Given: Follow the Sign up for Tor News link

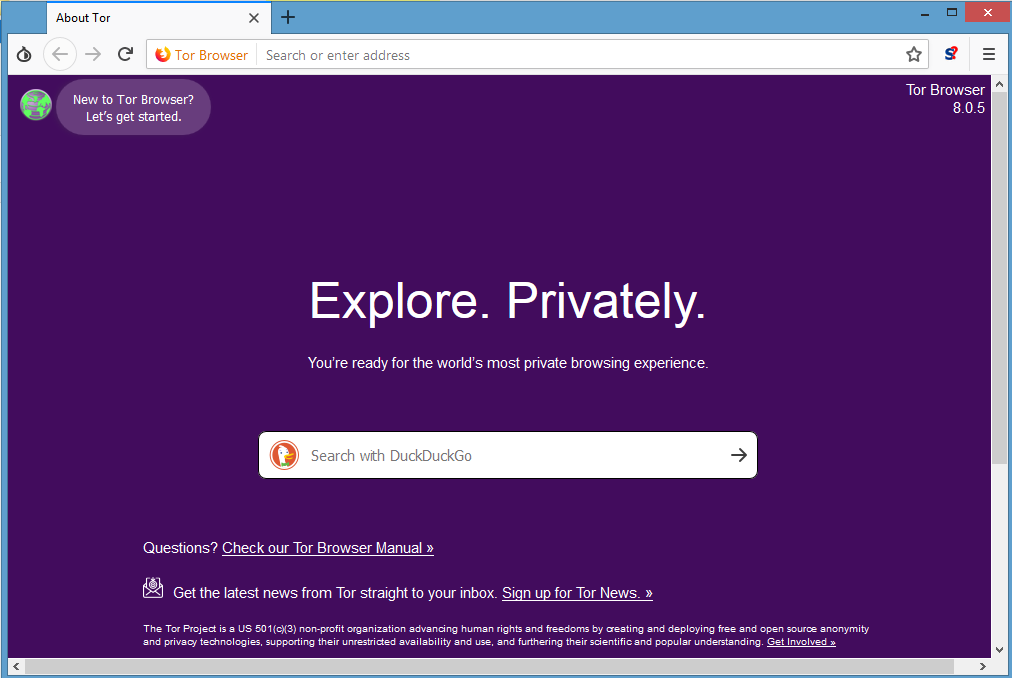Looking at the screenshot, I should pos(577,593).
